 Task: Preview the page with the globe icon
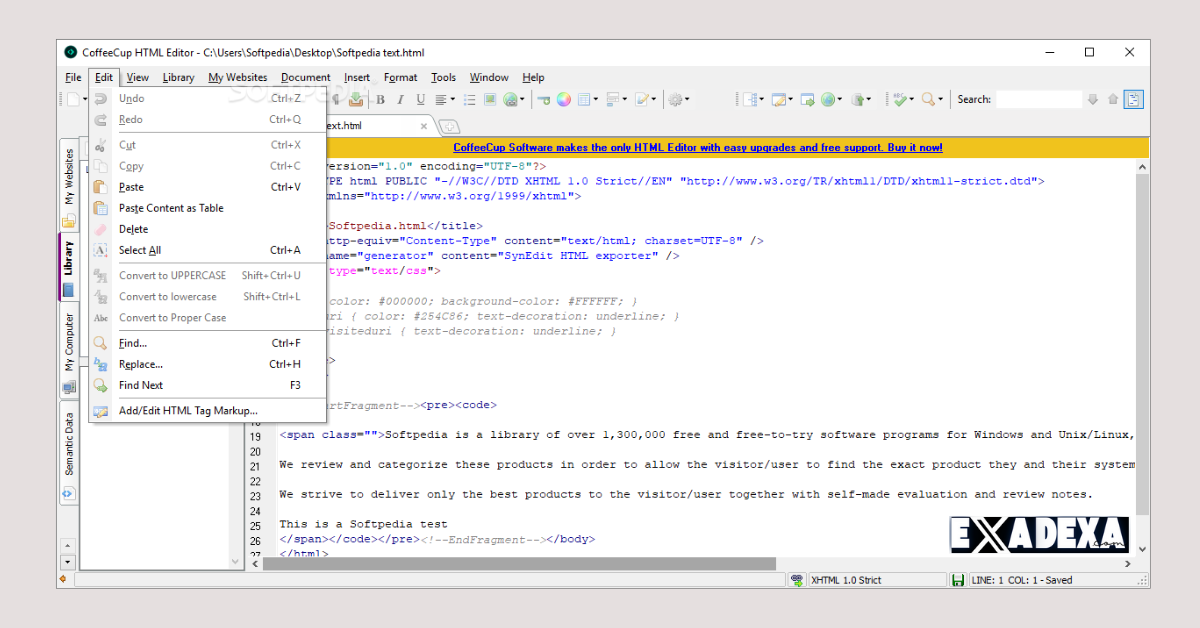tap(828, 99)
